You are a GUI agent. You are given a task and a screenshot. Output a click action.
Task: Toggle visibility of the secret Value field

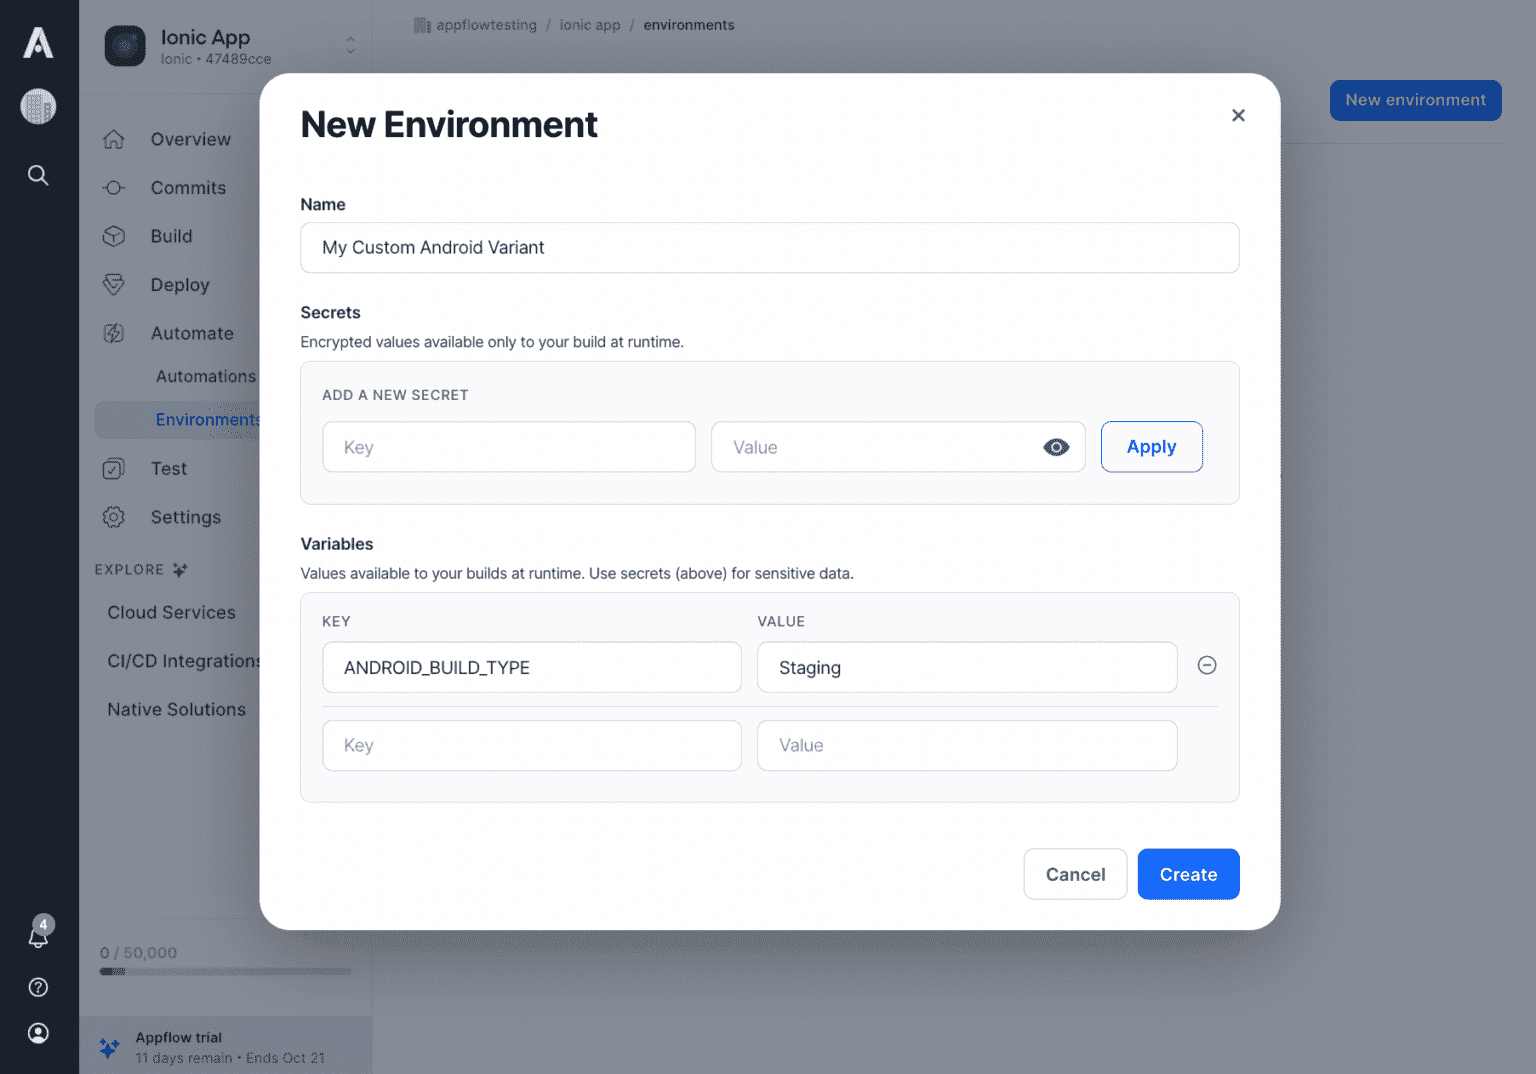(1056, 447)
